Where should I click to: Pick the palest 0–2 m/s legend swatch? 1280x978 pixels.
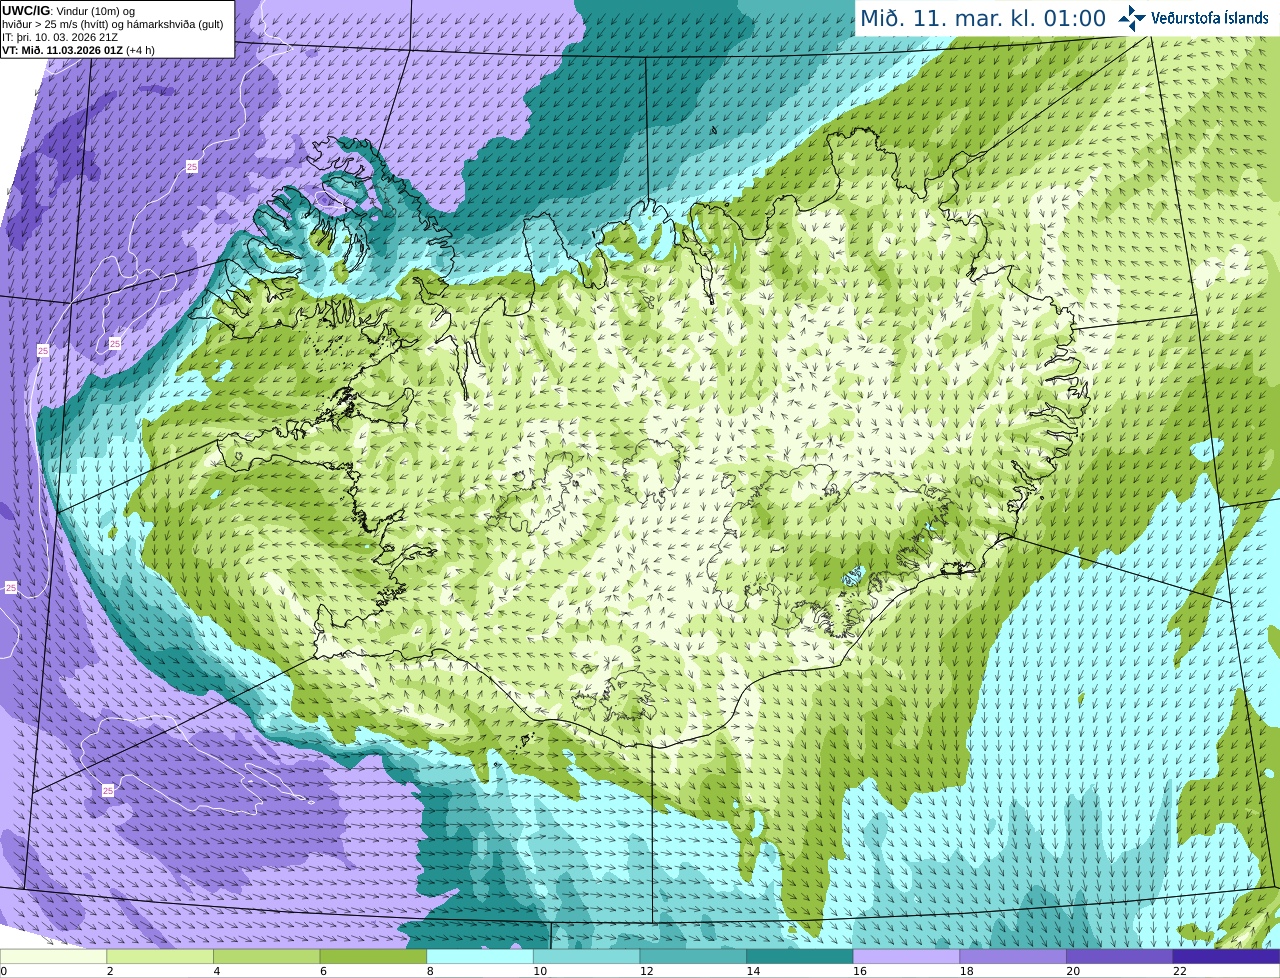[53, 956]
